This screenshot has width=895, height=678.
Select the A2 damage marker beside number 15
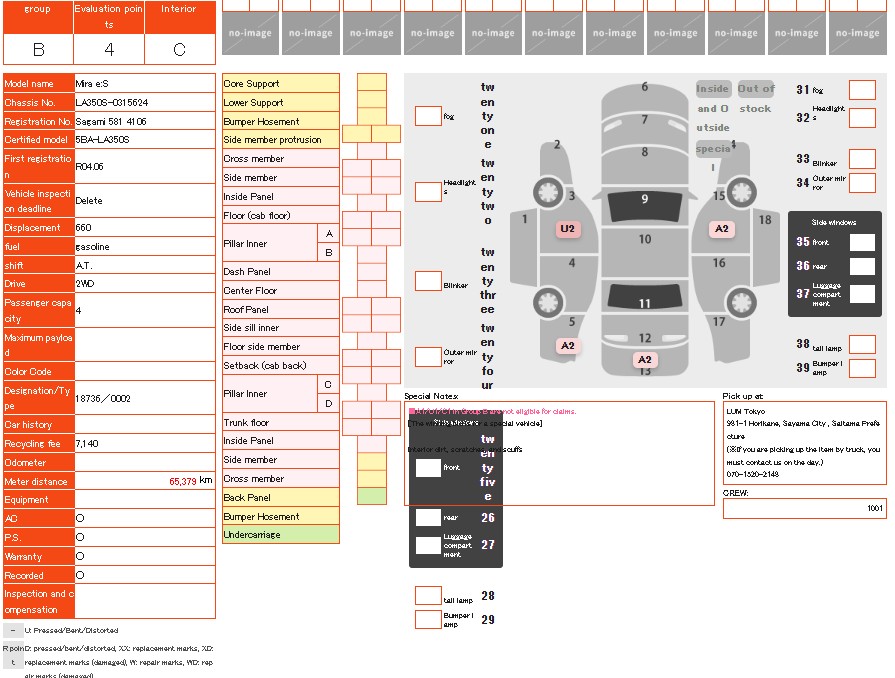tap(721, 229)
